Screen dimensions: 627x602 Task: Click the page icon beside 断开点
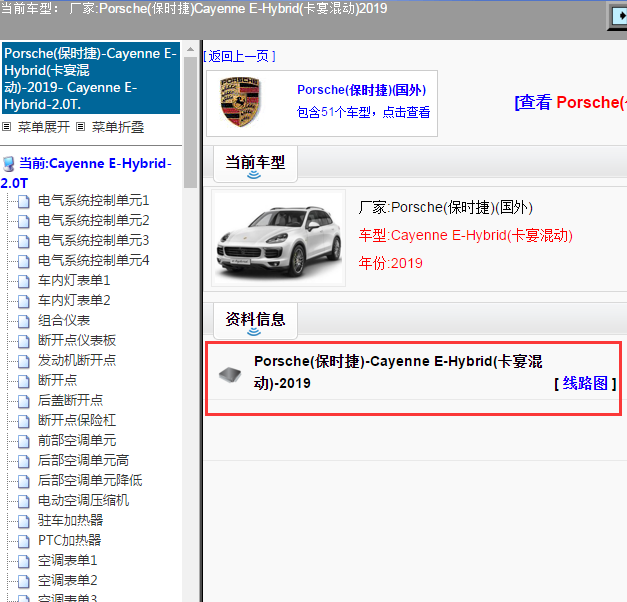[x=24, y=381]
